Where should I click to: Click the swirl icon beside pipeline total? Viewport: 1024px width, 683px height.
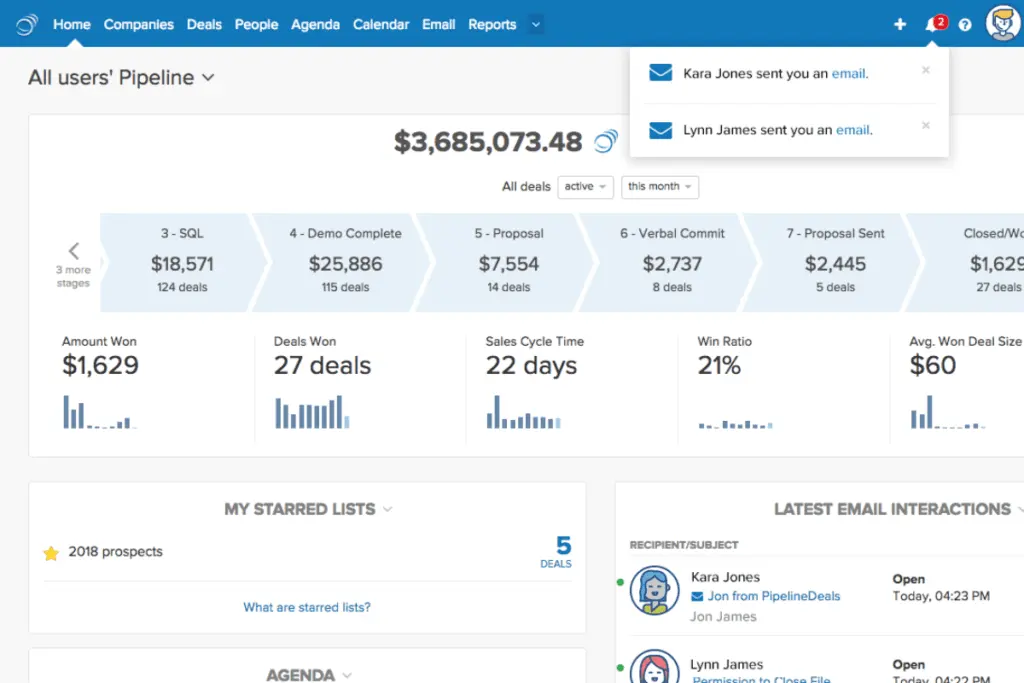click(605, 141)
